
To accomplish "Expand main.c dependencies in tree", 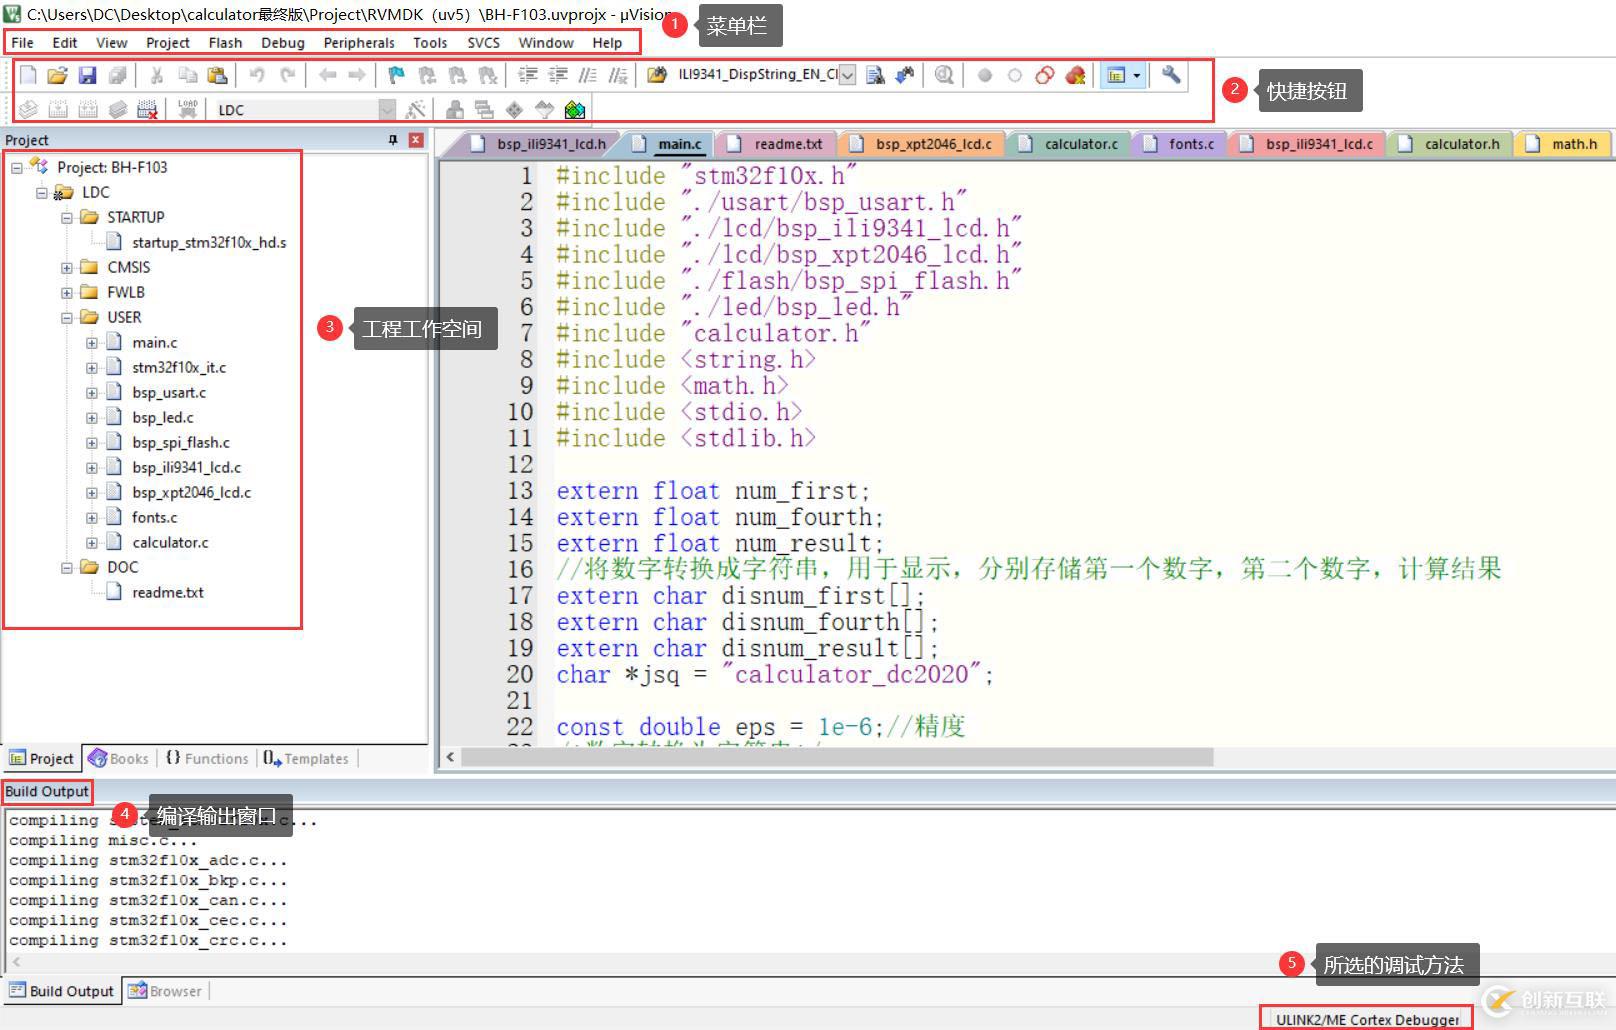I will [x=92, y=342].
